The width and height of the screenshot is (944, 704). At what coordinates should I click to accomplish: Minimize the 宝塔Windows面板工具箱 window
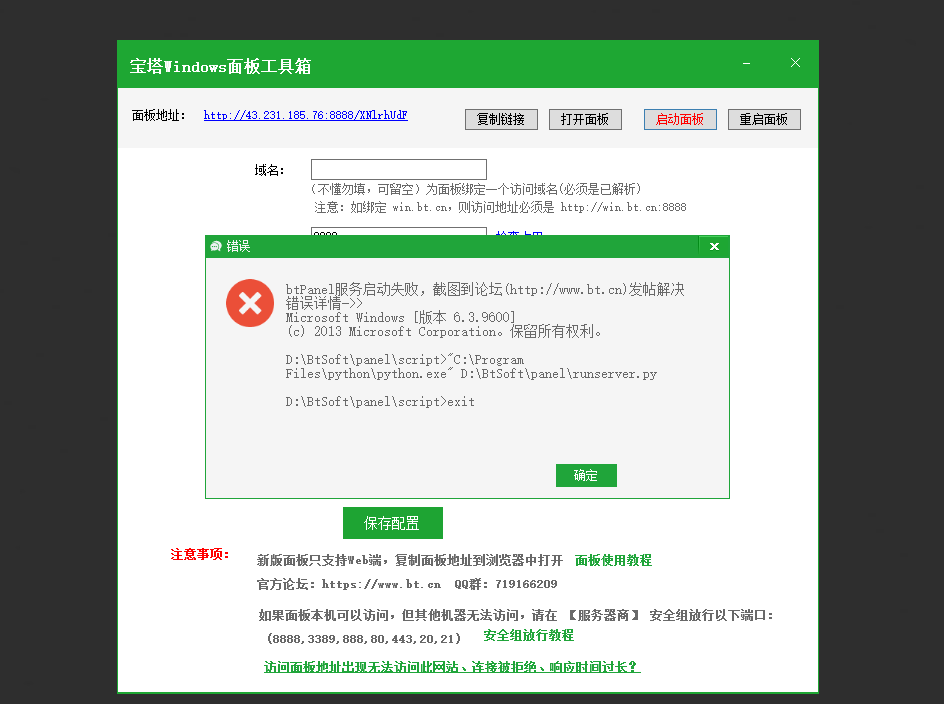pos(747,63)
